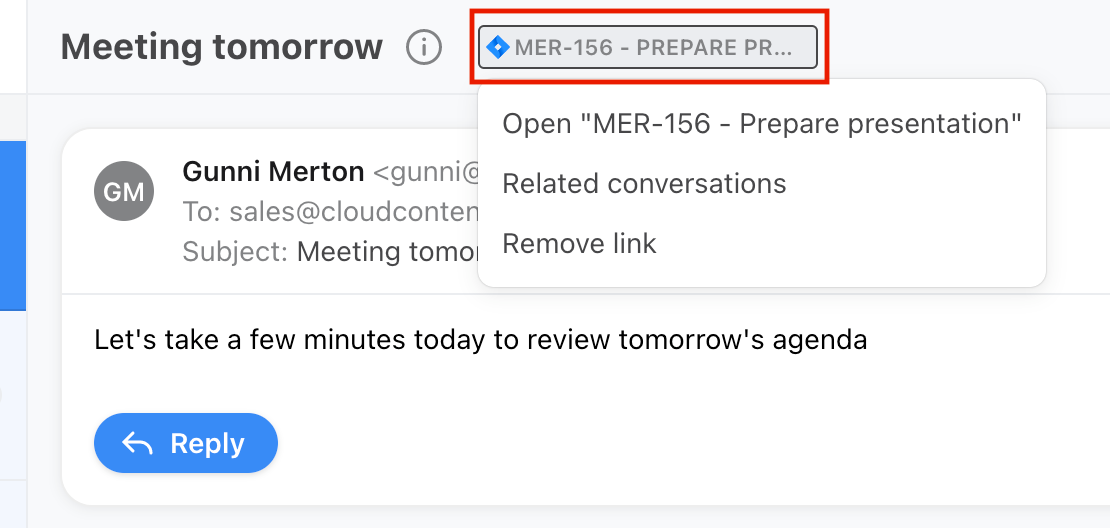Choose Remove link from the dropdown

(579, 243)
